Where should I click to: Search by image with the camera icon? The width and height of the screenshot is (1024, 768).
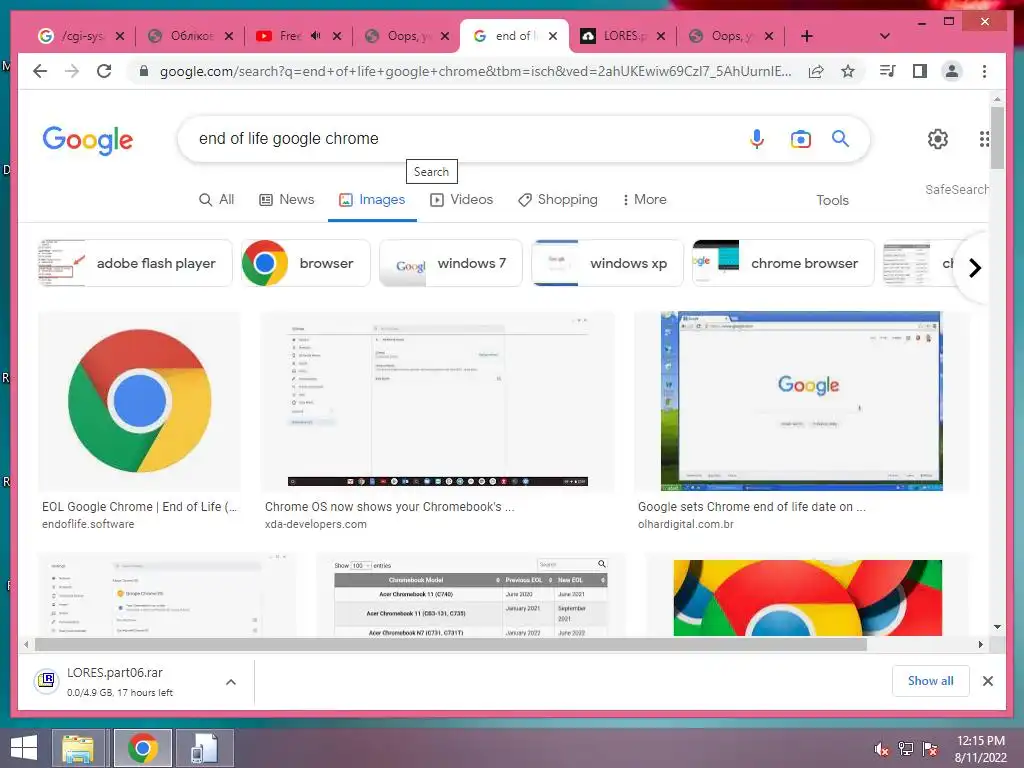coord(801,138)
